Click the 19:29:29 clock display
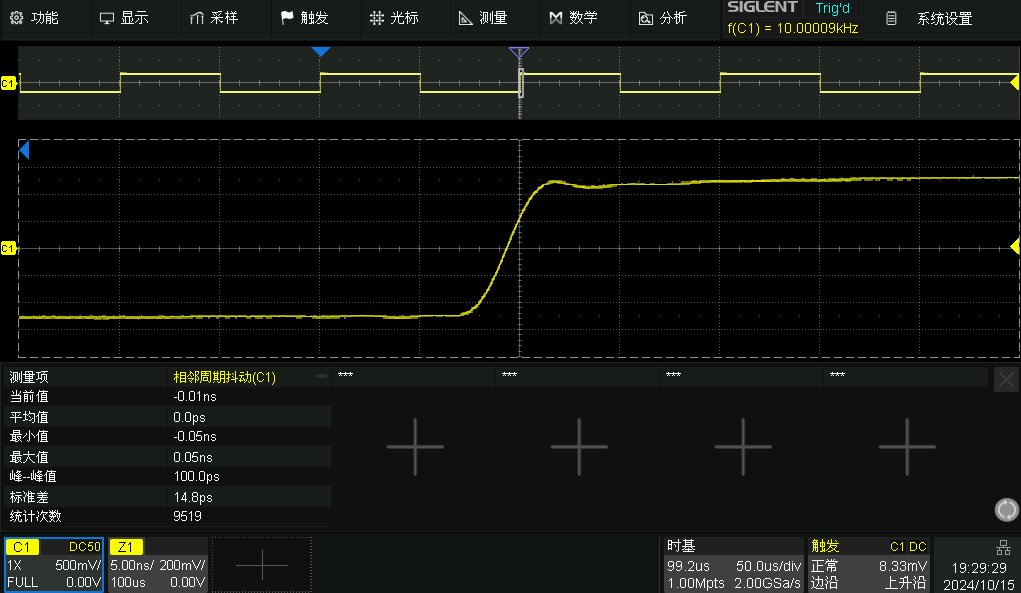The width and height of the screenshot is (1021, 593). 979,568
